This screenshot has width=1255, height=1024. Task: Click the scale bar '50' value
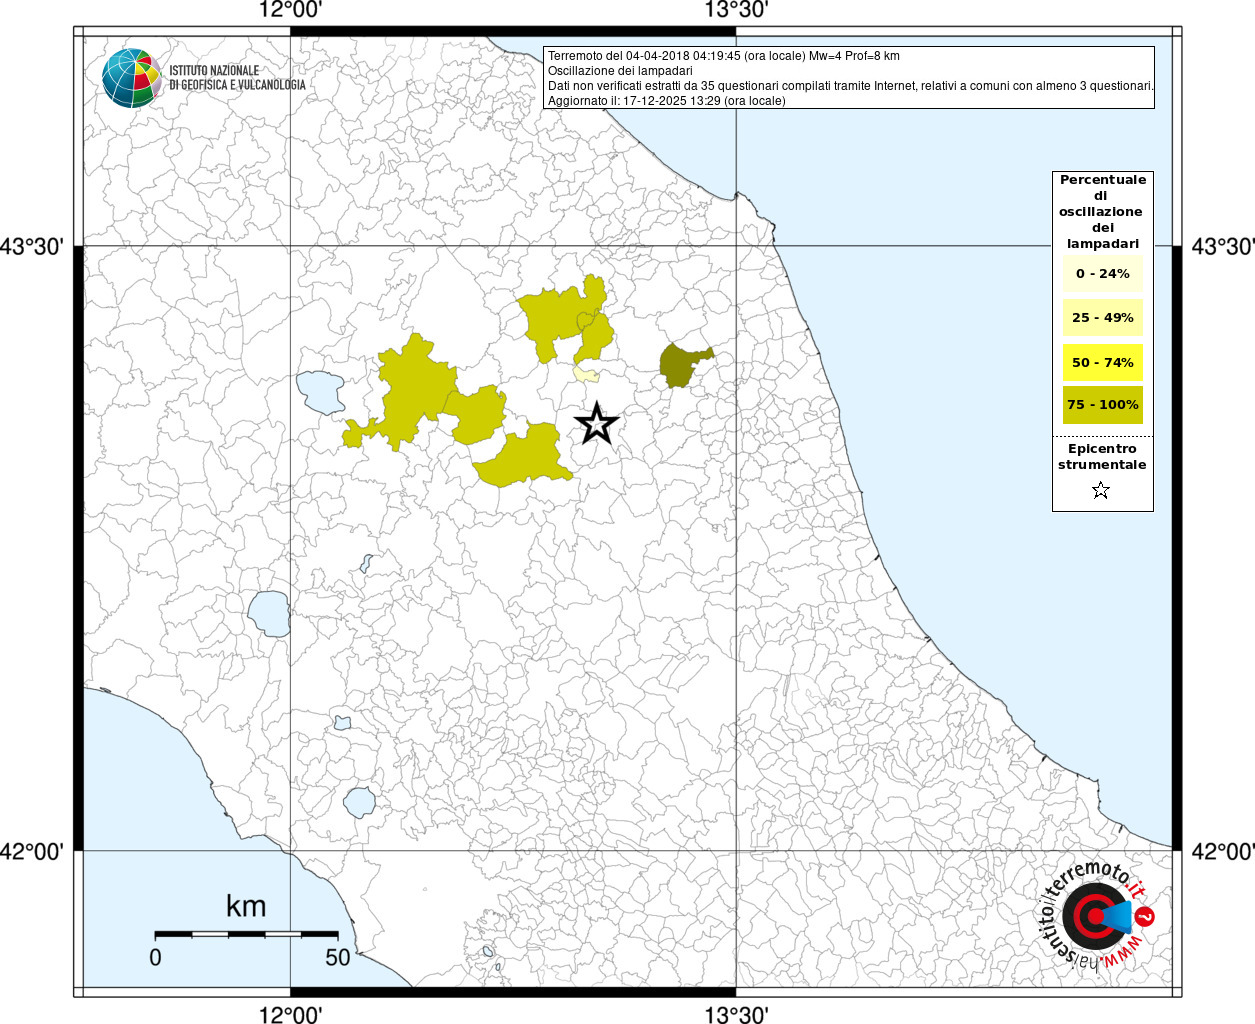[x=338, y=957]
